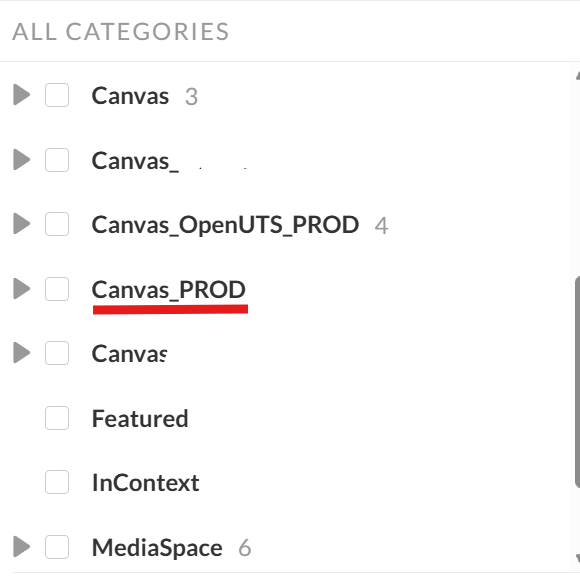Click the Canvas label next to count 3
The height and width of the screenshot is (576, 580).
[x=130, y=96]
